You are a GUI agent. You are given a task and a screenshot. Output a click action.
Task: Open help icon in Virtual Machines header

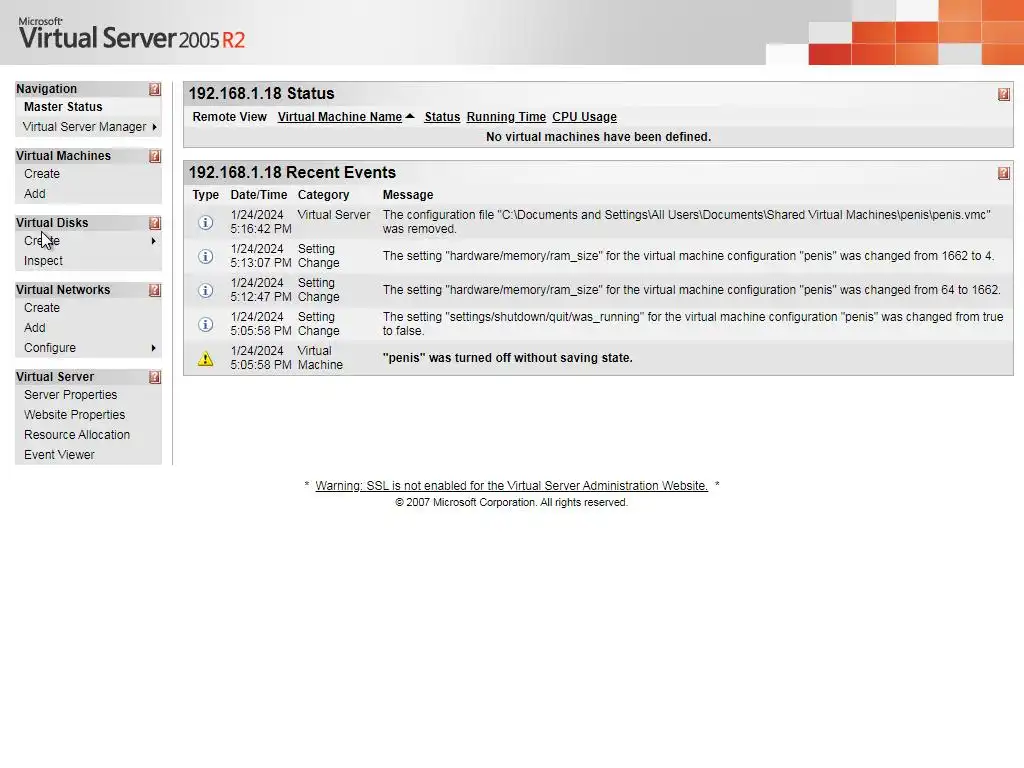point(155,156)
